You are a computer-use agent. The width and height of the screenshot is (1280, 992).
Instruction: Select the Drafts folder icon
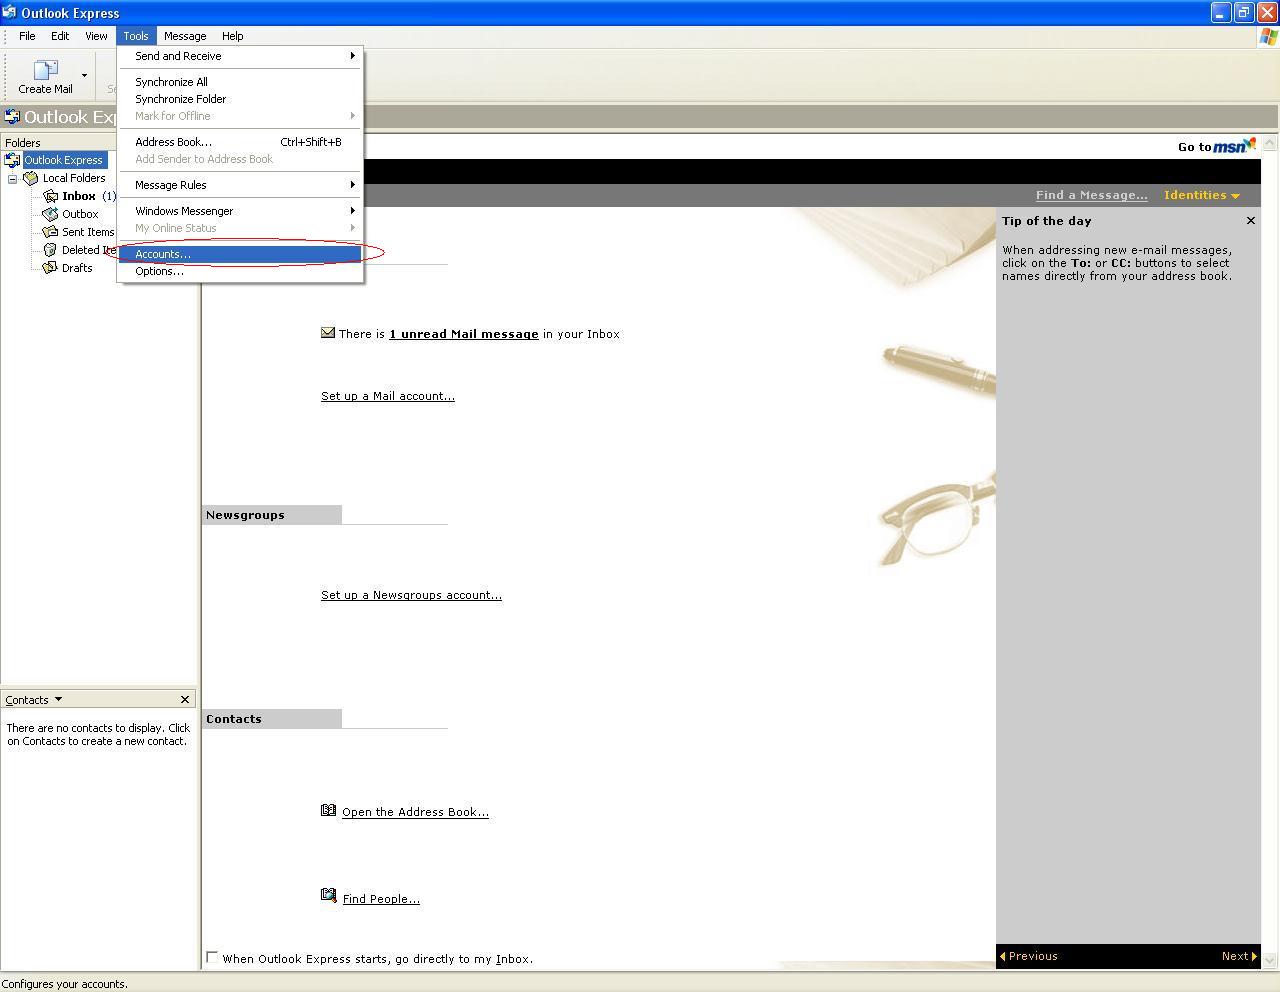click(50, 268)
